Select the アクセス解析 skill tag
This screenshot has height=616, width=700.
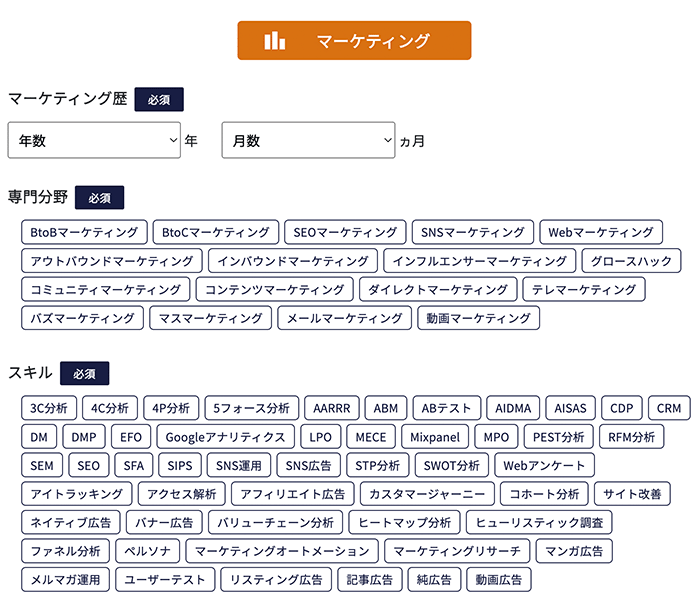click(x=182, y=494)
